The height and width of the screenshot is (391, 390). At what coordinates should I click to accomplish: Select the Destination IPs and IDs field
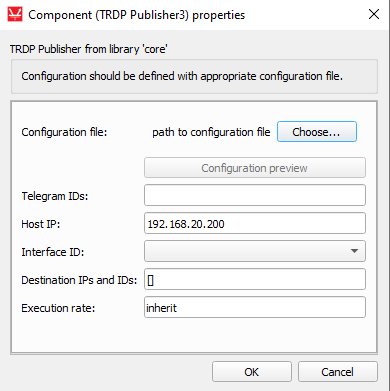point(255,279)
